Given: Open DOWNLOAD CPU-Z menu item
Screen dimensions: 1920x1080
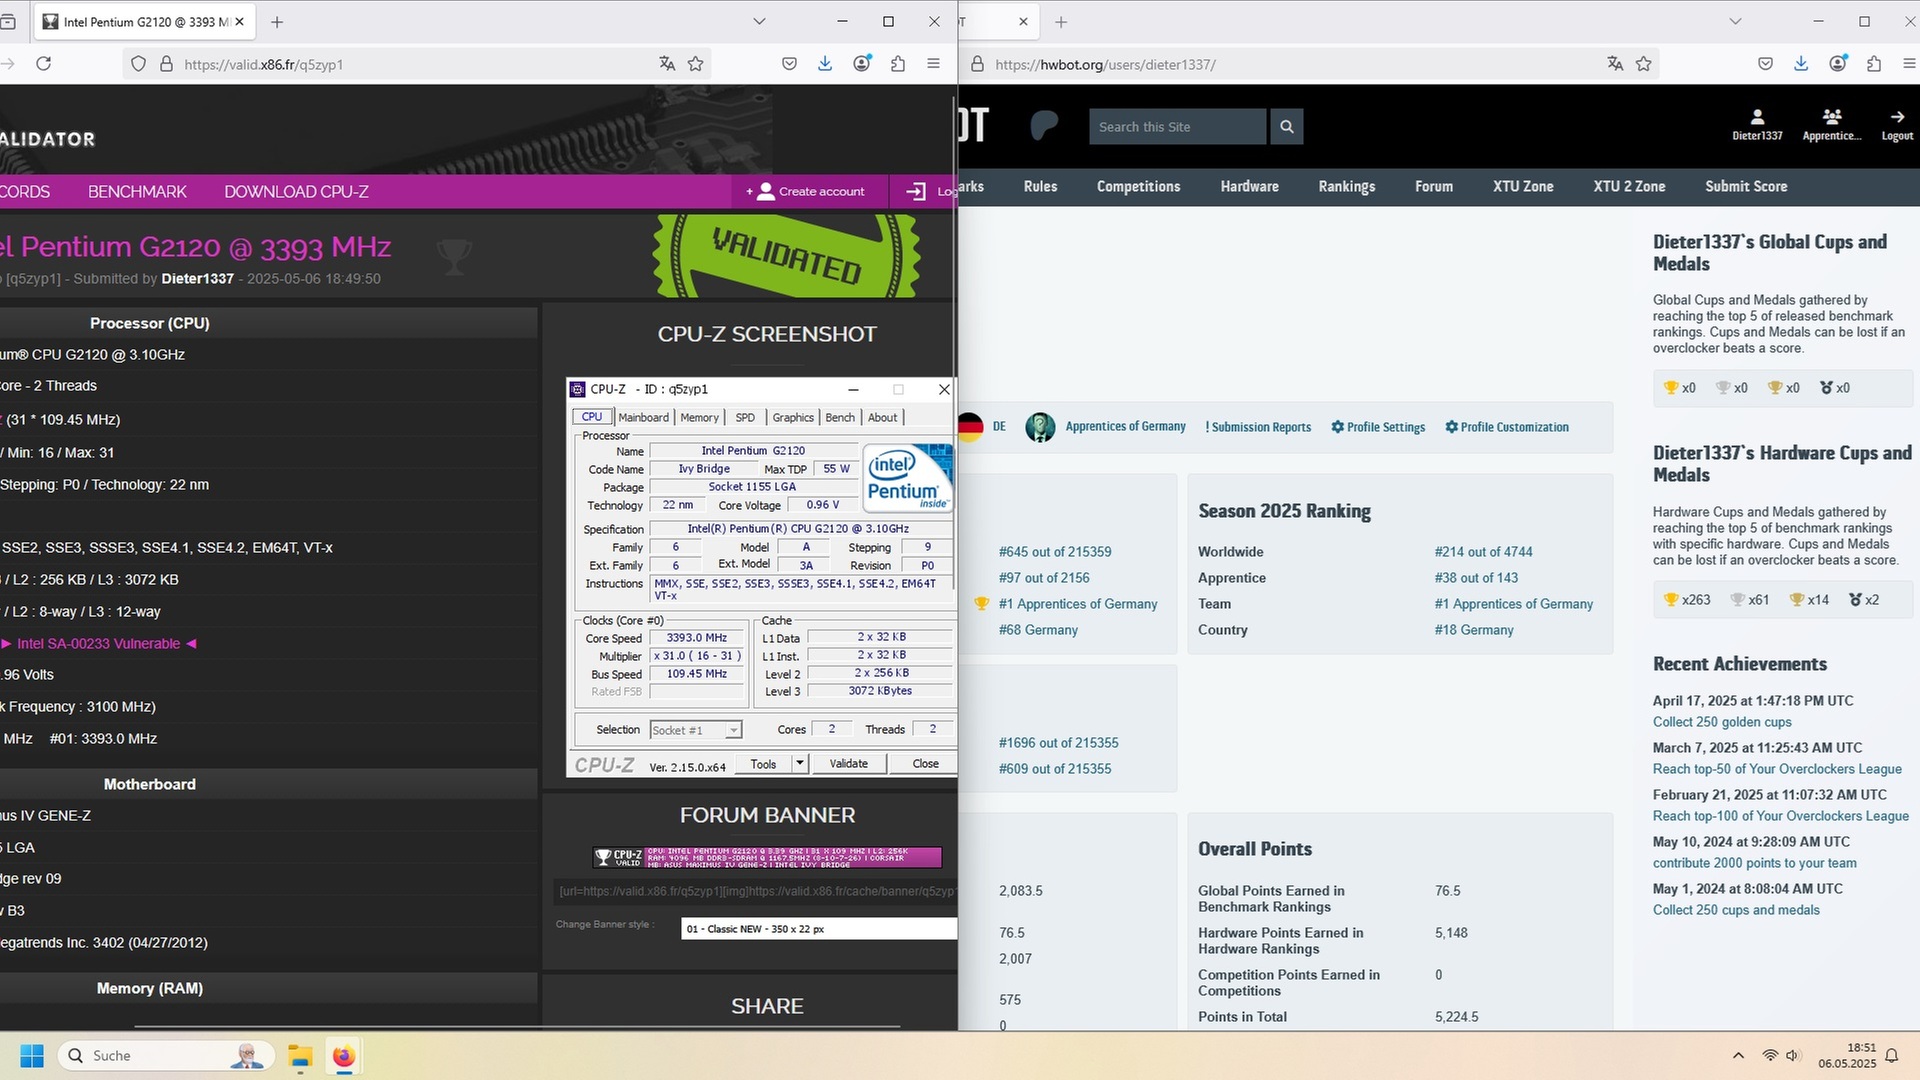Looking at the screenshot, I should (296, 191).
